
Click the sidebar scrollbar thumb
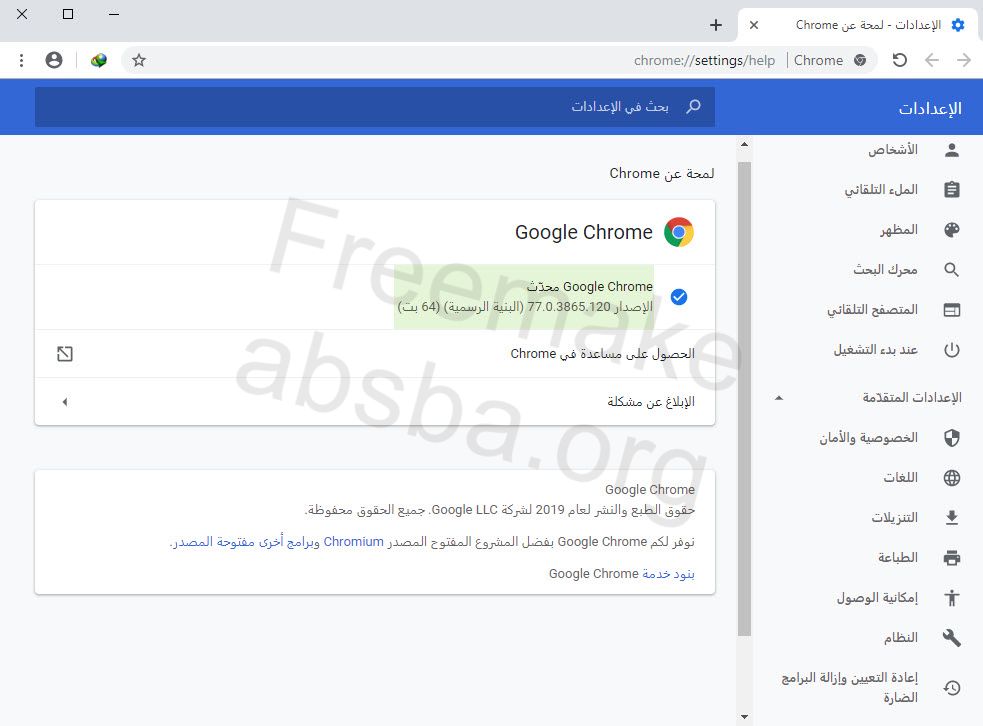coord(744,399)
